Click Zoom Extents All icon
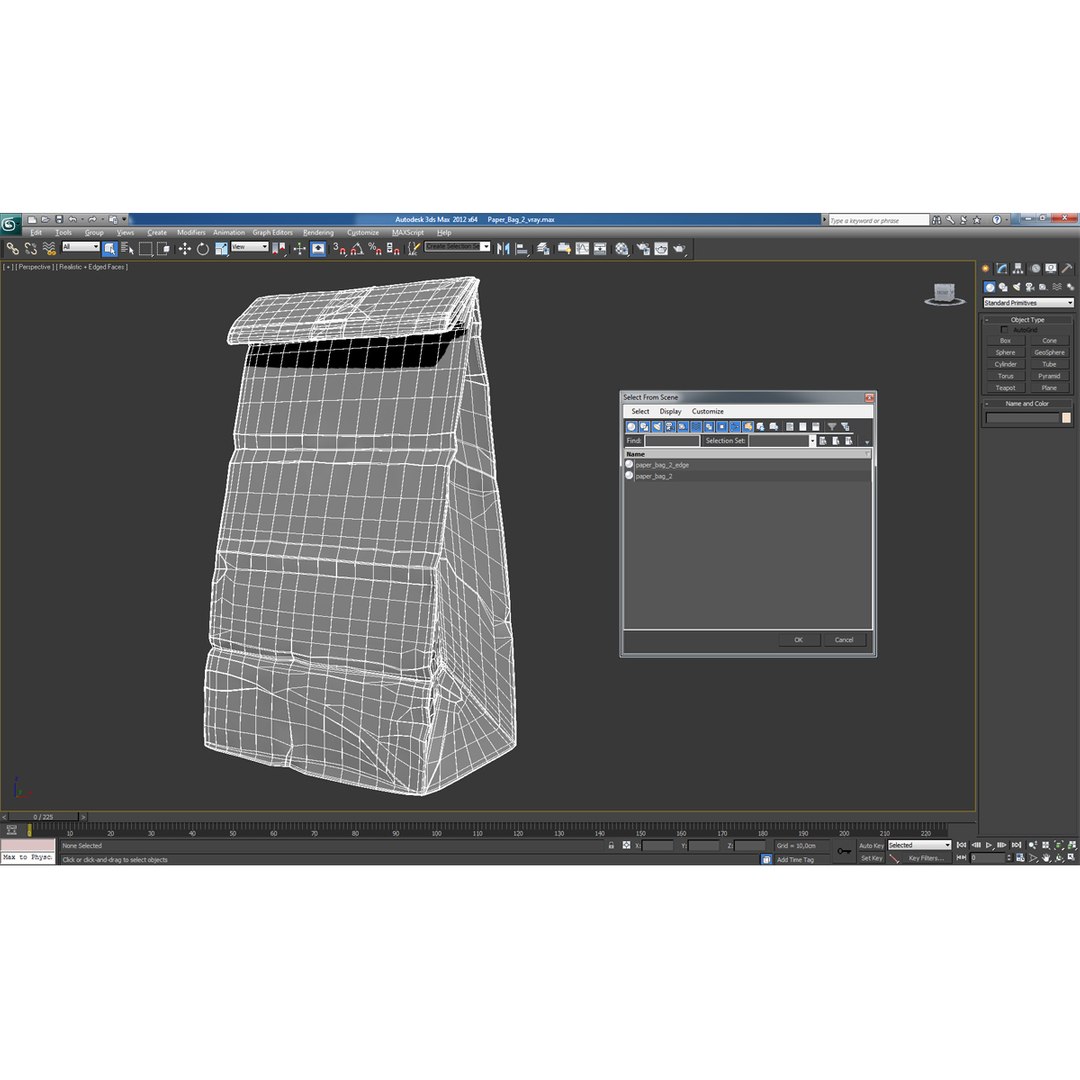This screenshot has height=1080, width=1080. pyautogui.click(x=1072, y=845)
